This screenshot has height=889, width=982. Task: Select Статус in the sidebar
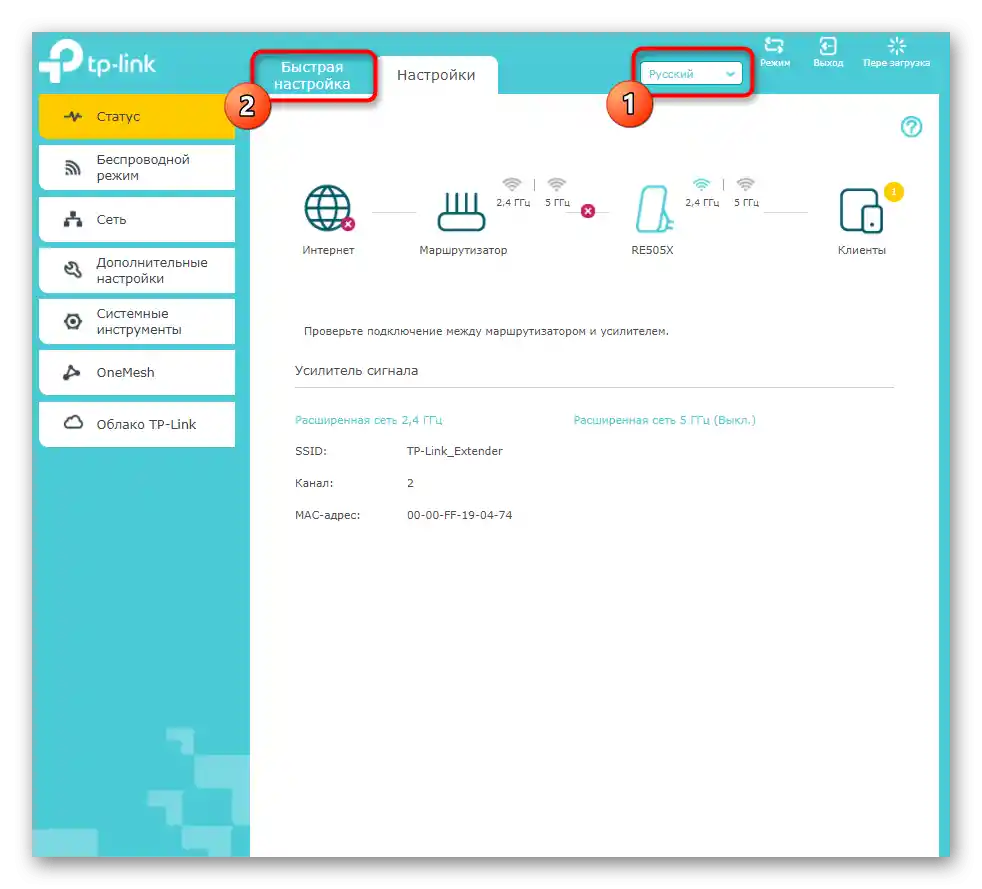pos(137,116)
